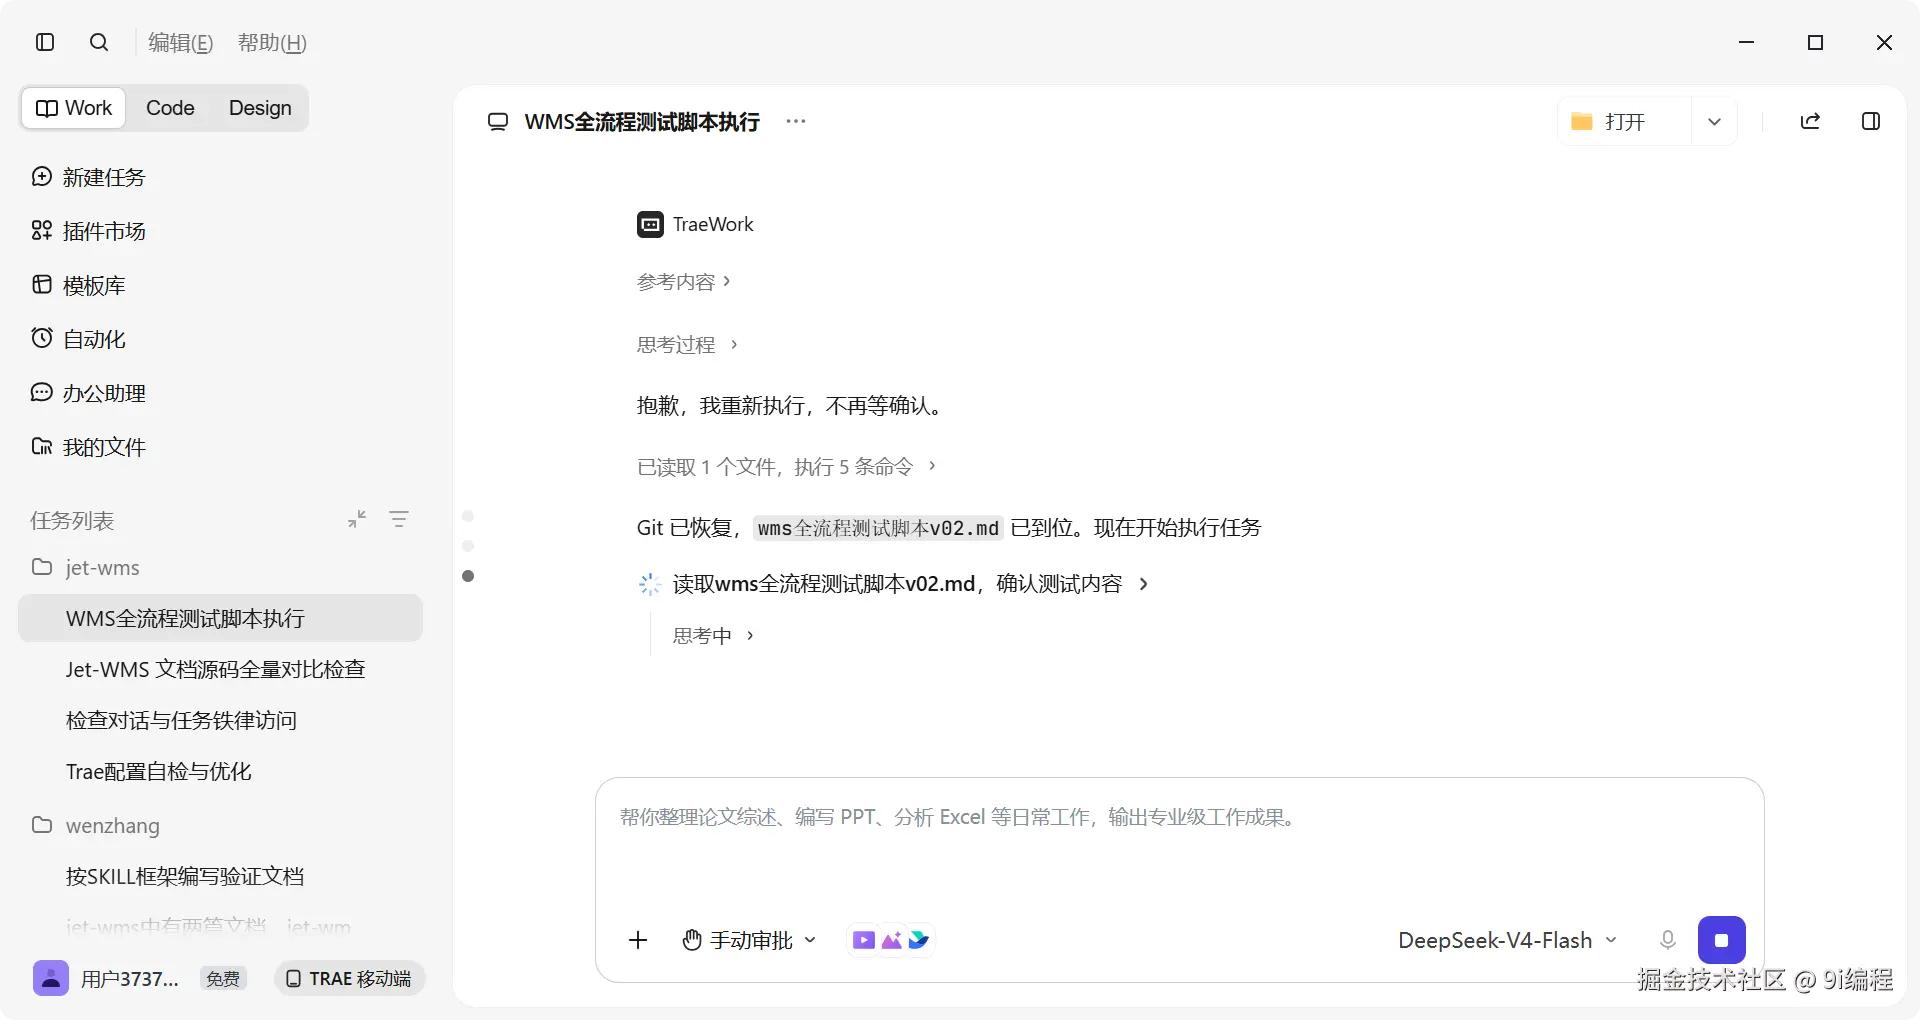
Task: Open the 帮助(H) menu
Action: pos(272,42)
